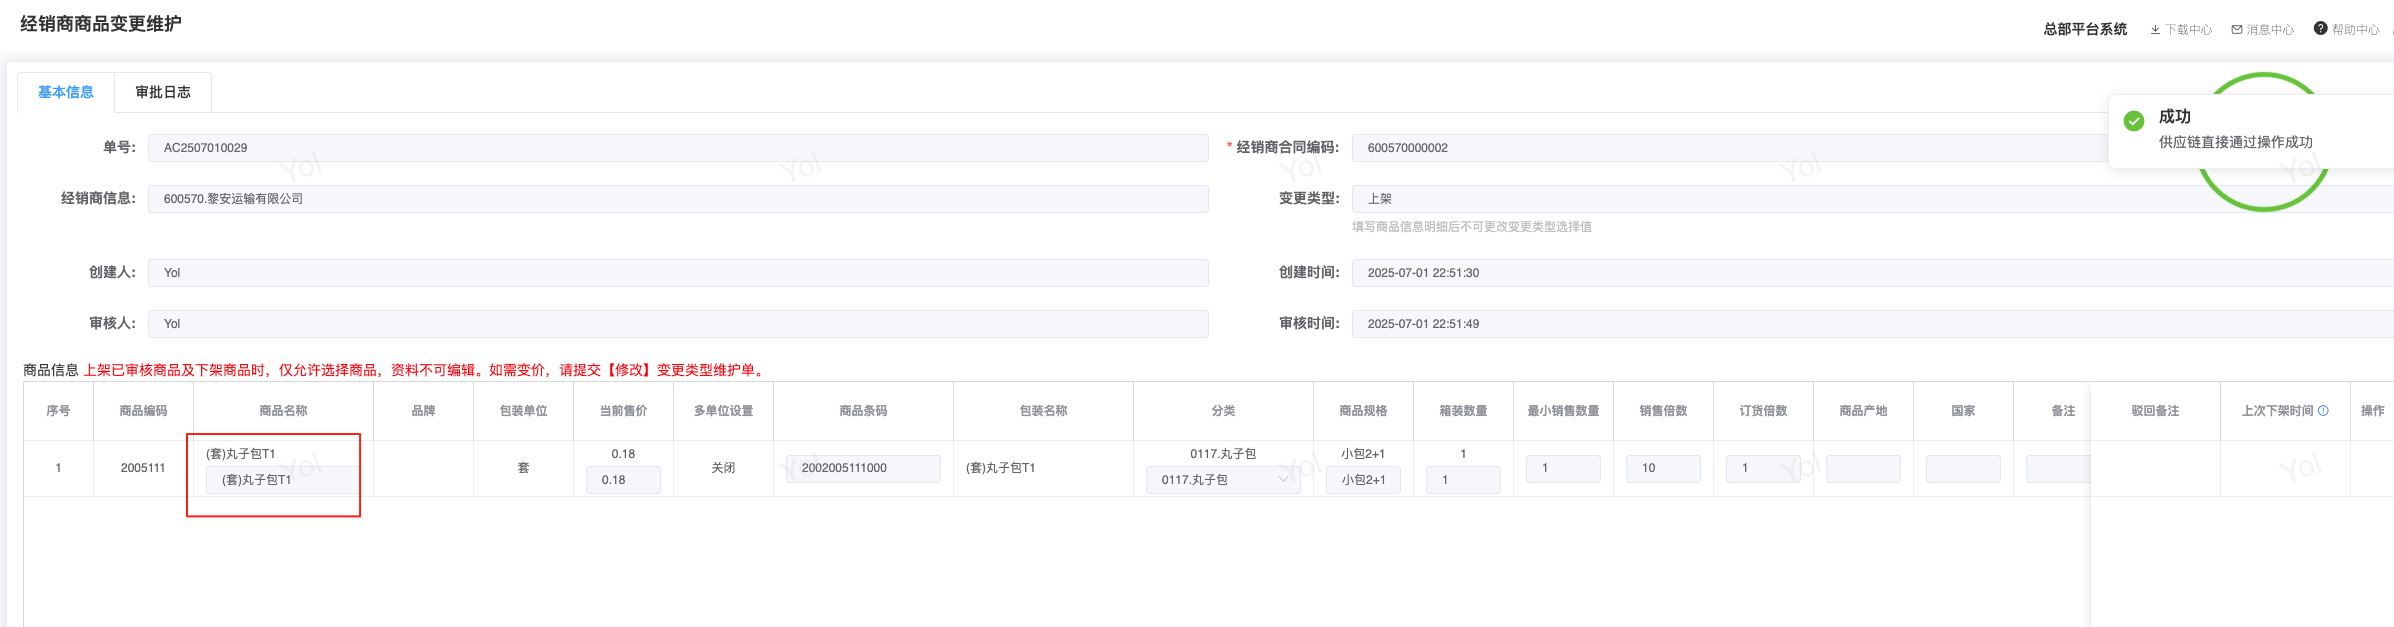Screen dimensions: 2394x627
Task: Click the 当前售价 input showing 0.18
Action: coord(622,480)
